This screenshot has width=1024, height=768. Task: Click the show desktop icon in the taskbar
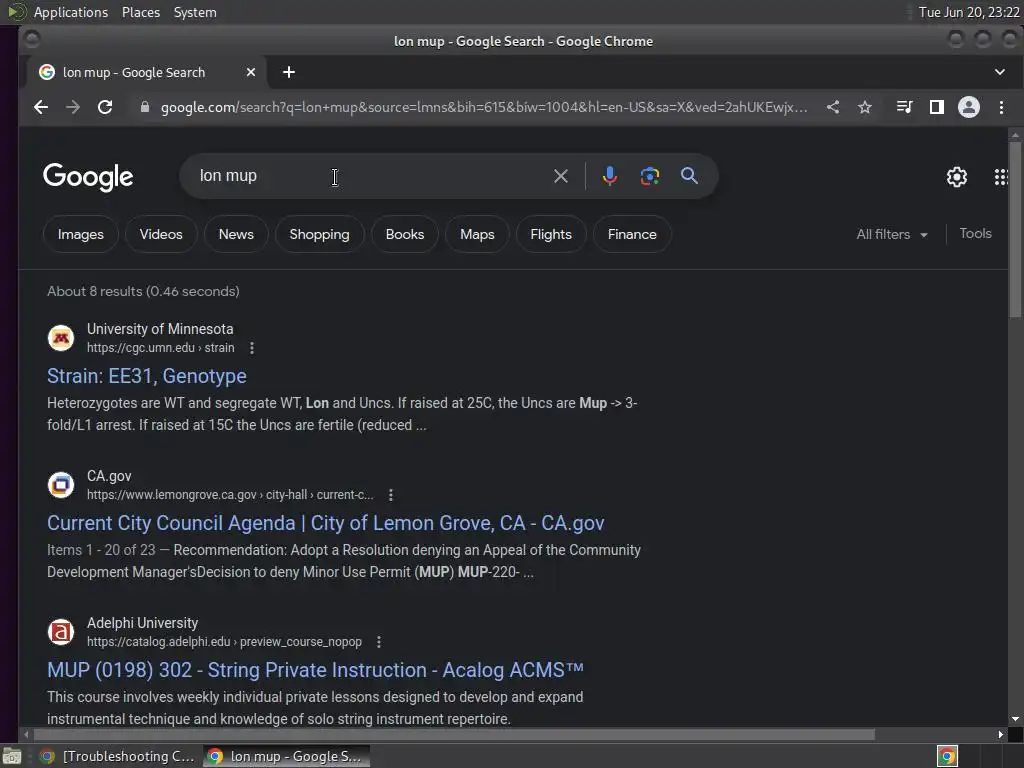tap(12, 756)
